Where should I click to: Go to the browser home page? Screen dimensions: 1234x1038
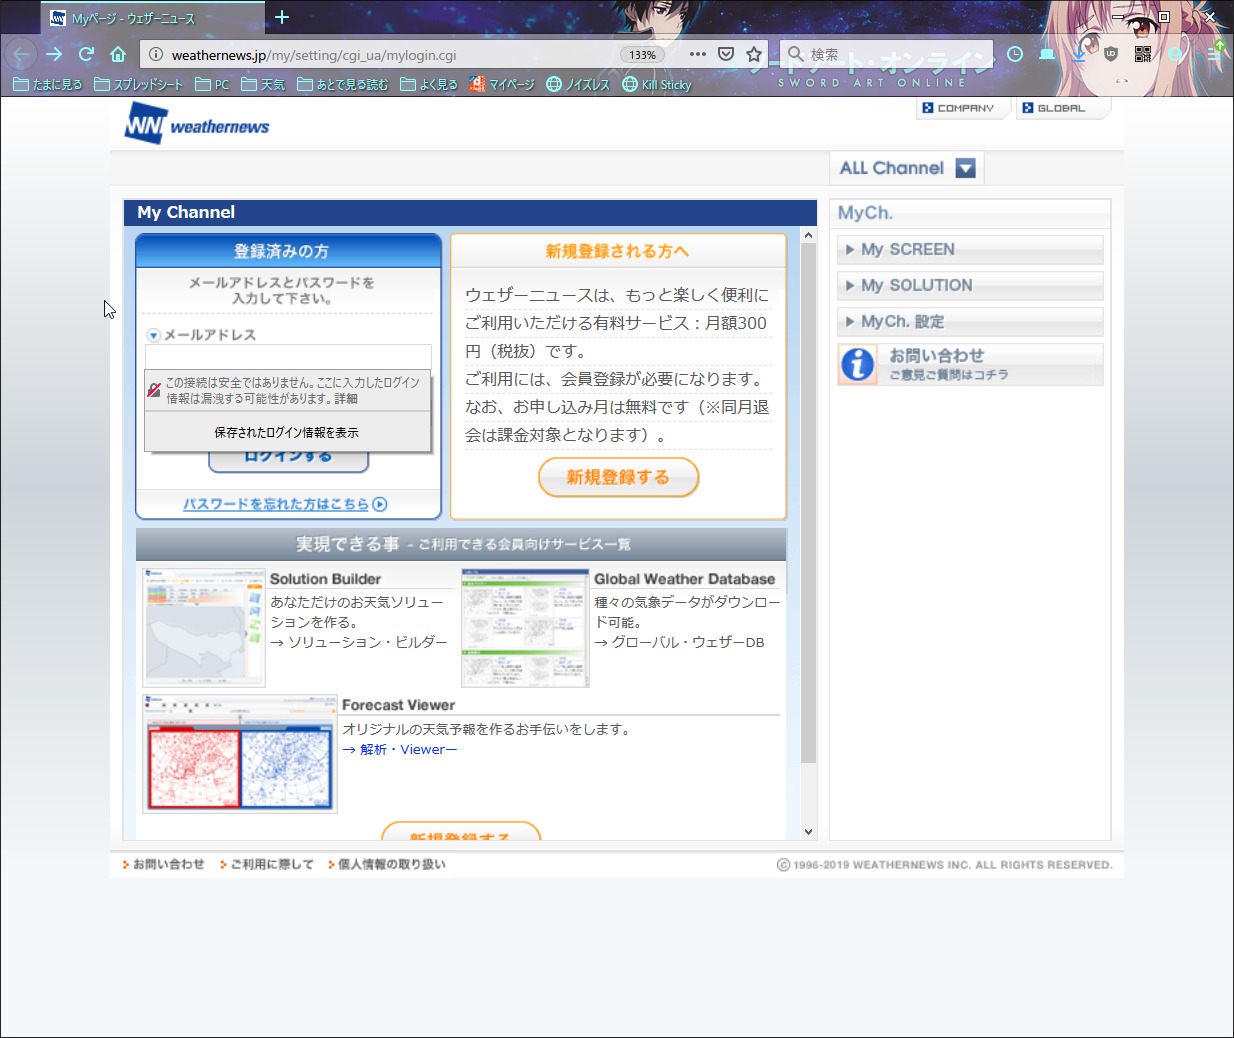118,54
